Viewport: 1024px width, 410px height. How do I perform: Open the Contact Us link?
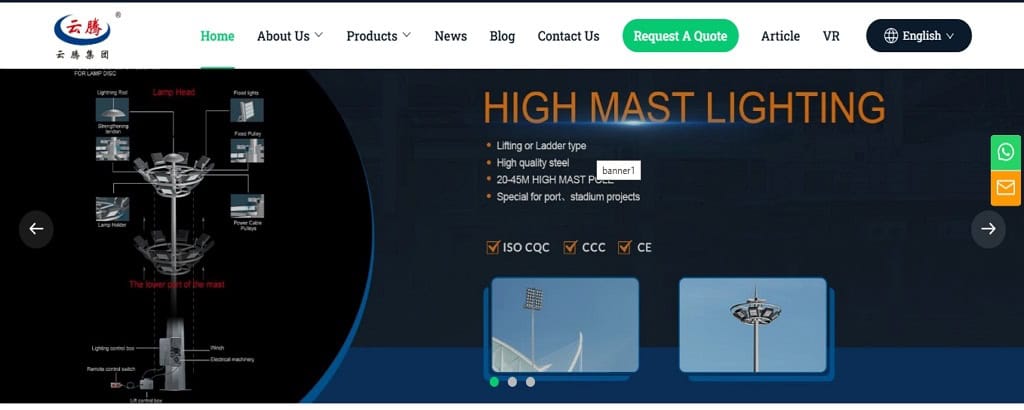(568, 36)
